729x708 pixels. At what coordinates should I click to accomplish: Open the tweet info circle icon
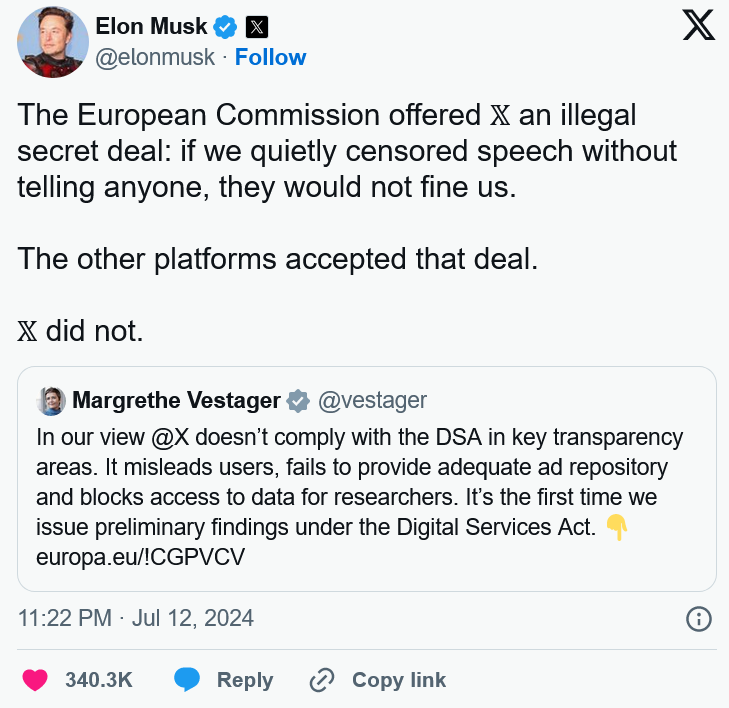[x=698, y=619]
